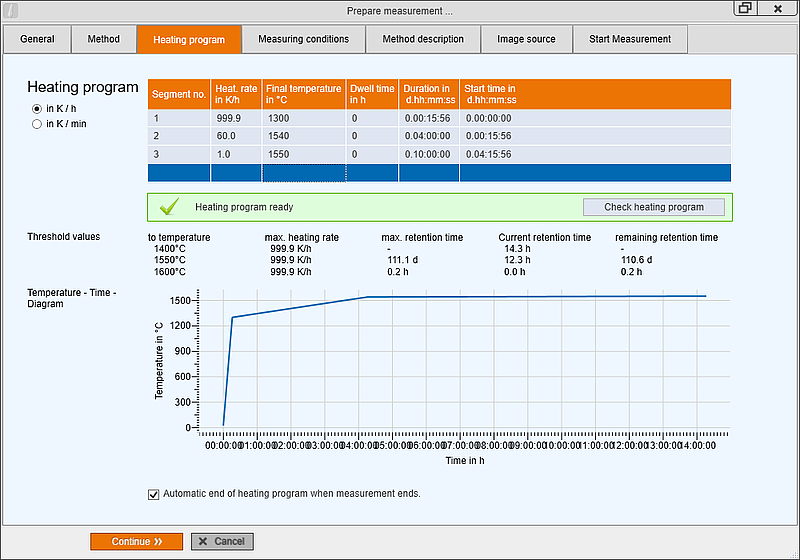Click segment number 1 row cell
800x560 pixels.
pyautogui.click(x=179, y=118)
